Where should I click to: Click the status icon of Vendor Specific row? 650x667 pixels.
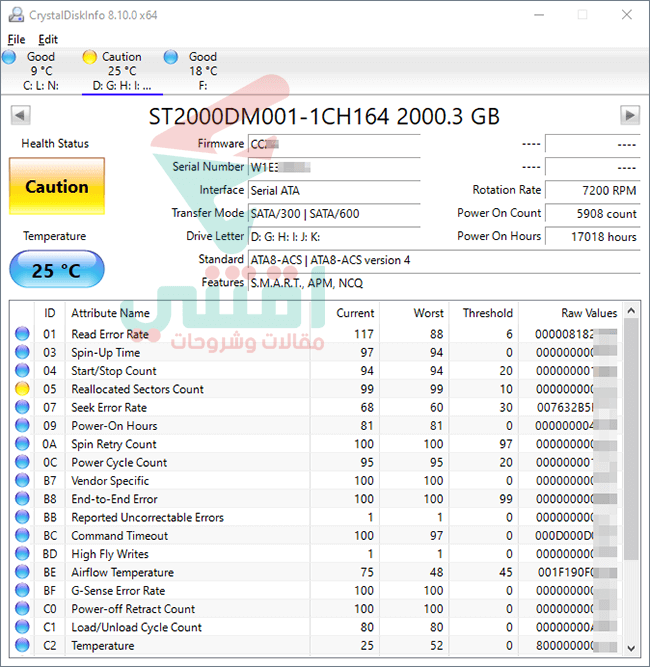[x=22, y=480]
